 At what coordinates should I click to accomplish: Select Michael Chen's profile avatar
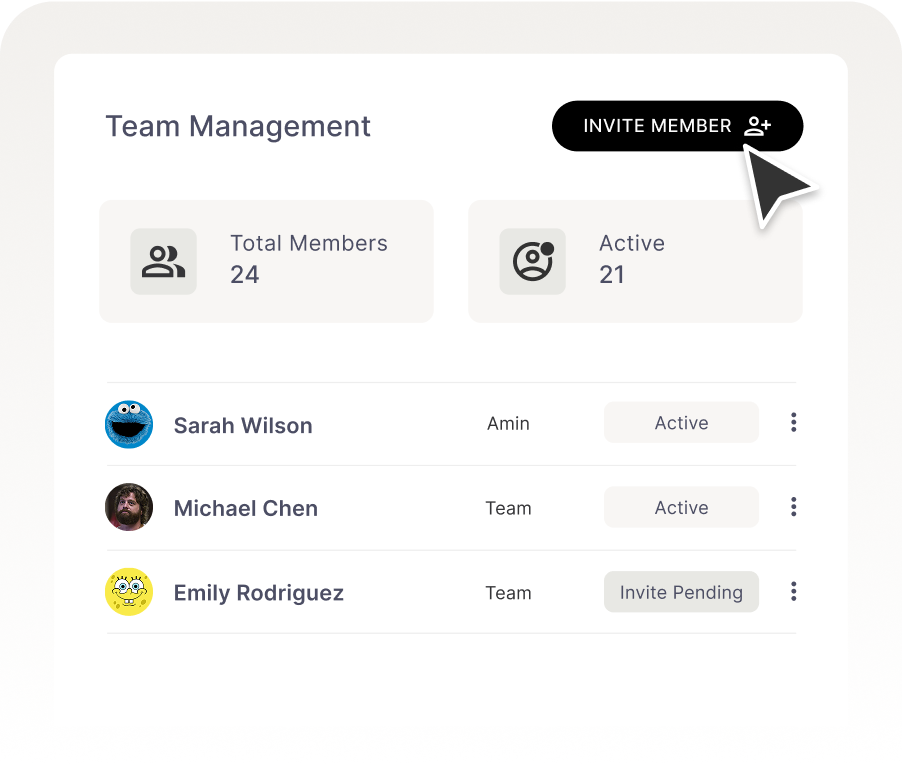point(129,508)
